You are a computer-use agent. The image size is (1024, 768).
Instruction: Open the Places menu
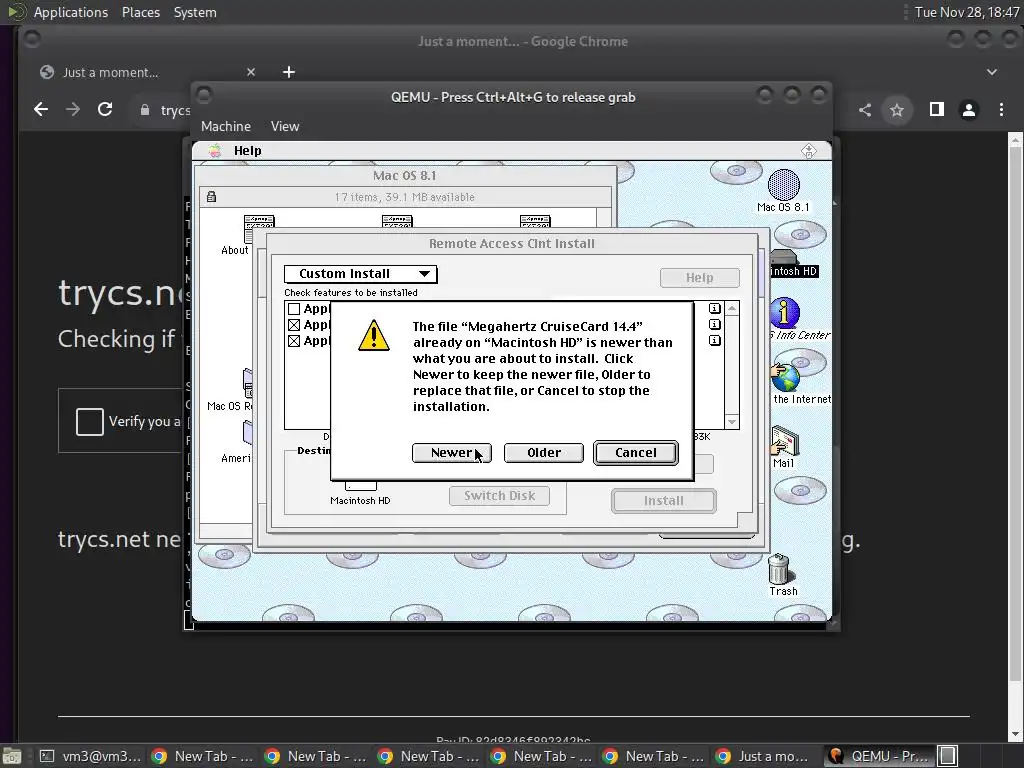140,12
